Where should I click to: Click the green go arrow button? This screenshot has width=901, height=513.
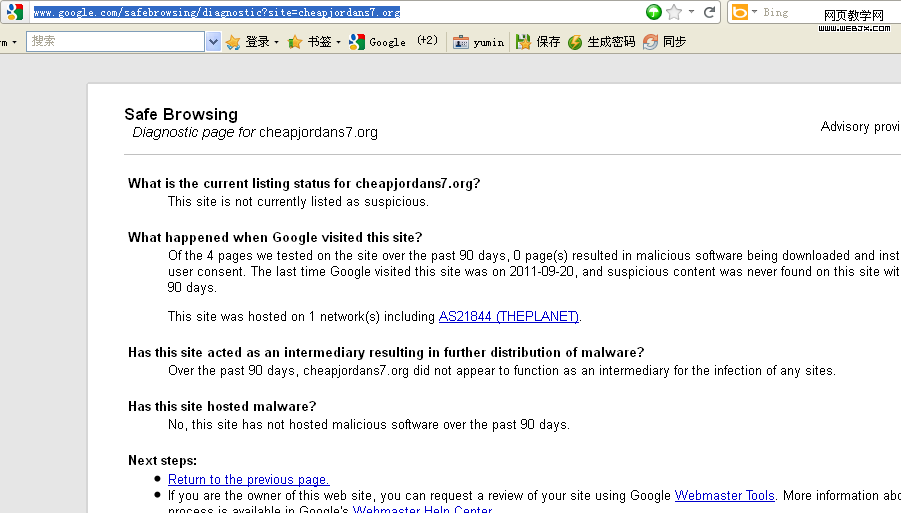(x=654, y=12)
